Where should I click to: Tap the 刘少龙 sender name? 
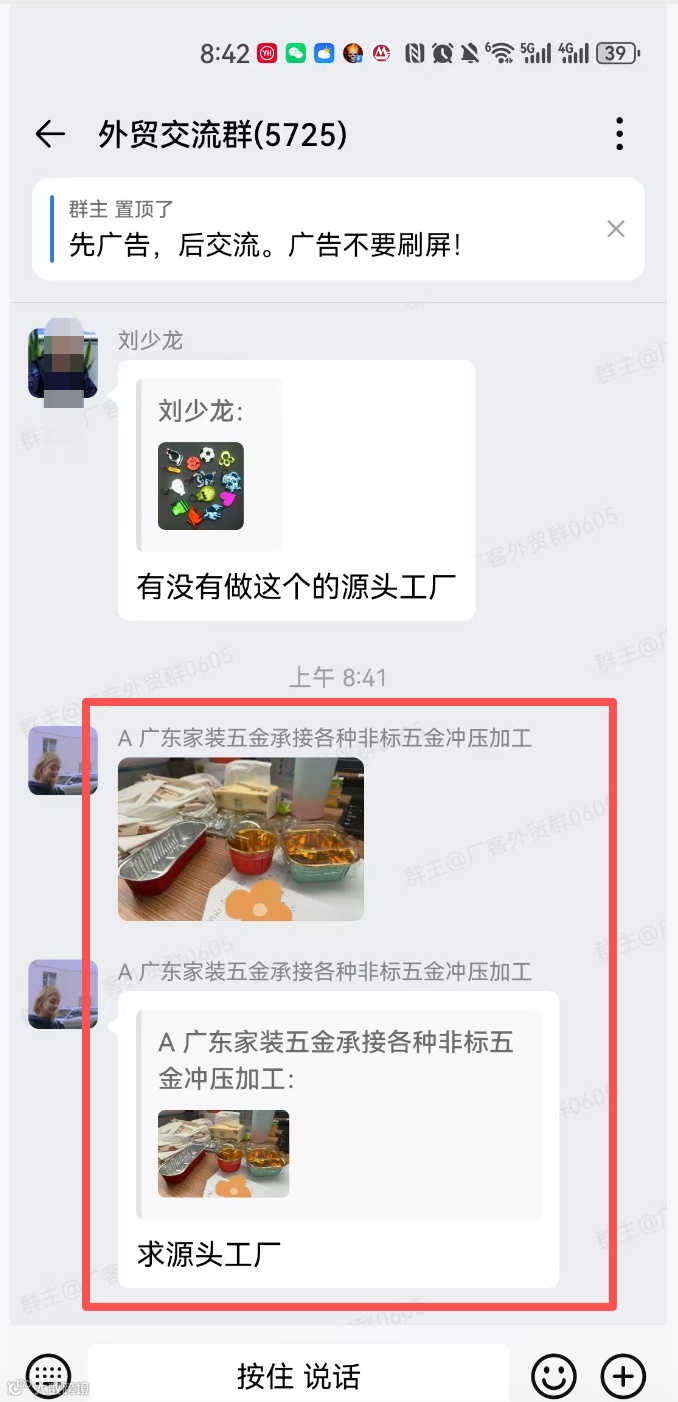pos(150,341)
